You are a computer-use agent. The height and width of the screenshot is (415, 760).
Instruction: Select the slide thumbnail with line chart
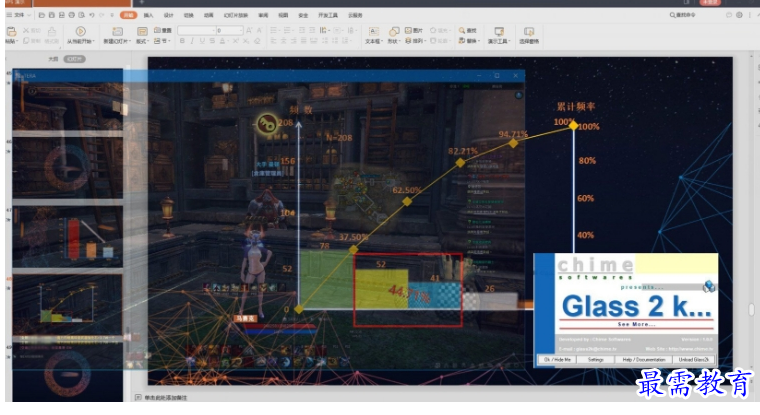coord(67,304)
